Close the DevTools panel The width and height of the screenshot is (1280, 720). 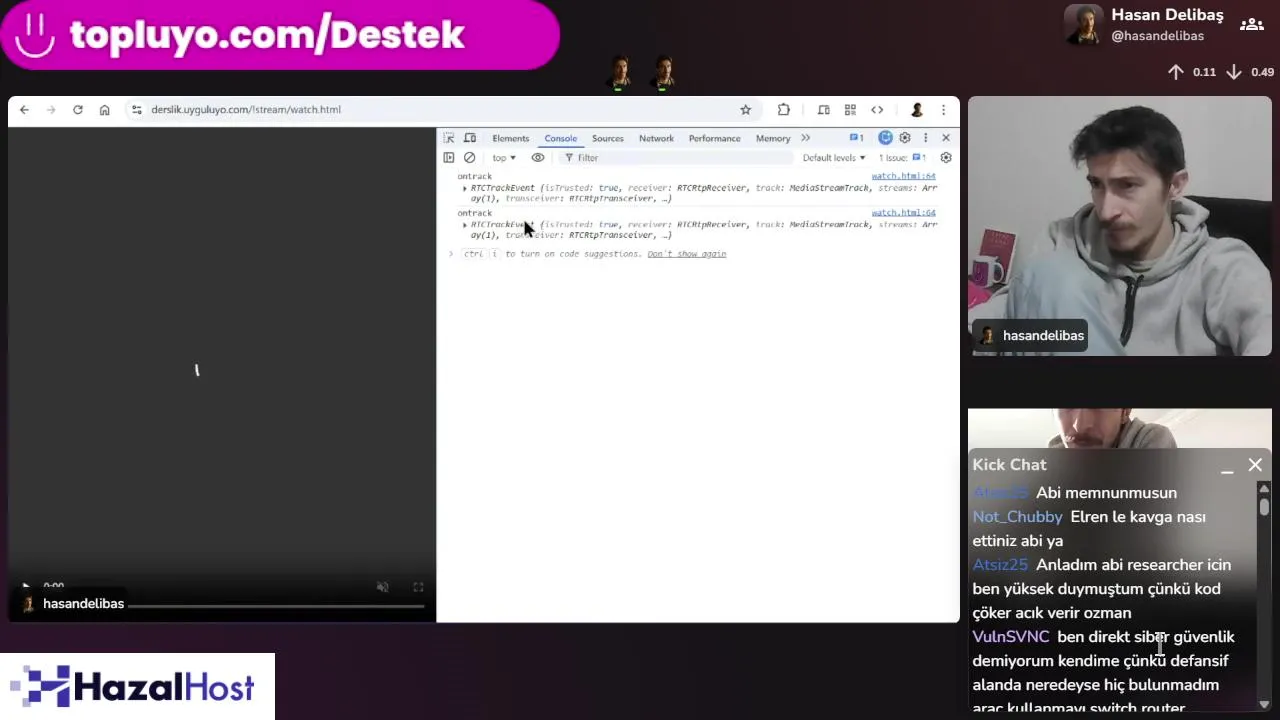pos(945,138)
